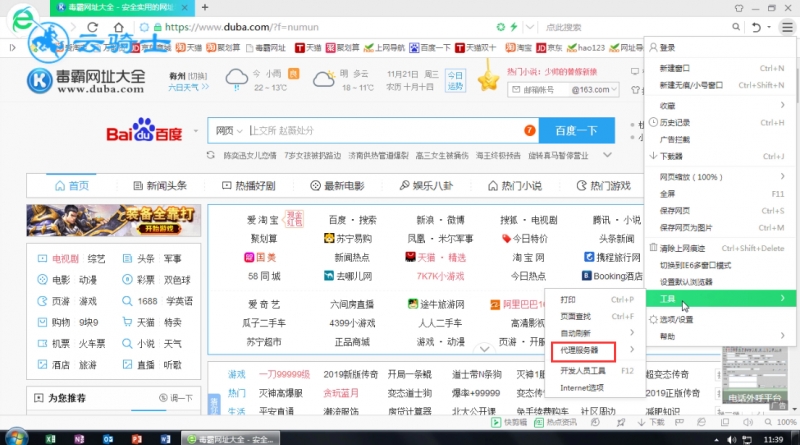Open 热点资讯 in the status bar
The image size is (800, 445).
556,423
